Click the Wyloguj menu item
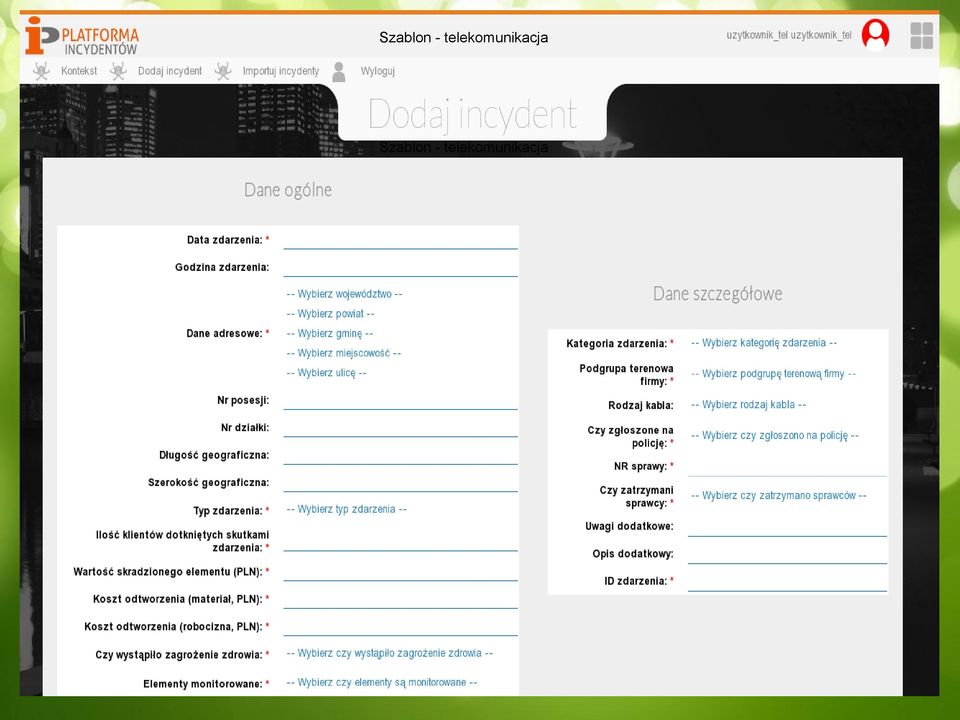This screenshot has width=960, height=720. 378,71
